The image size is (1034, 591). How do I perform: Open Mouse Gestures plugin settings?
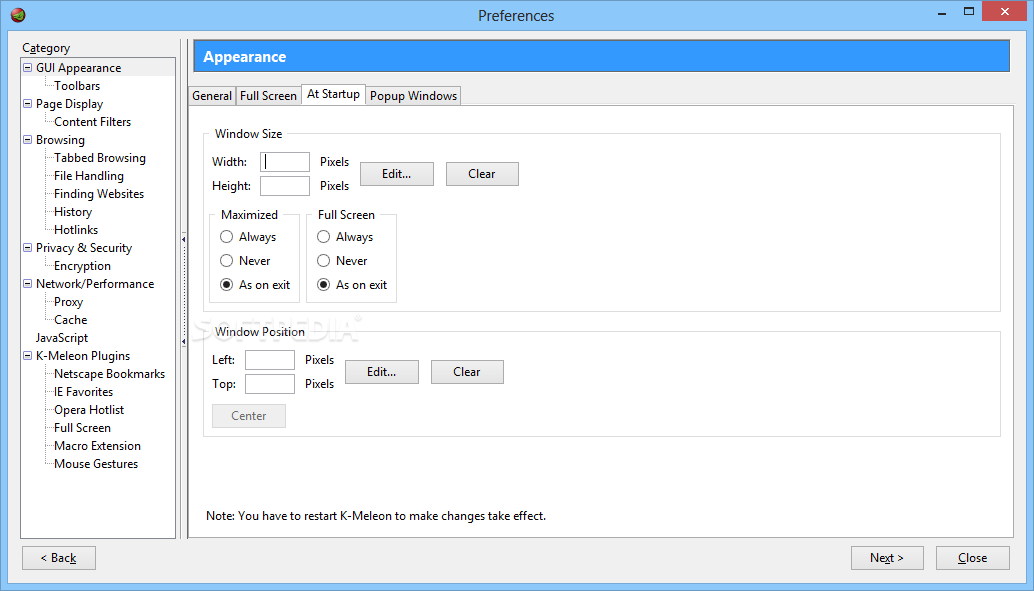[x=96, y=464]
